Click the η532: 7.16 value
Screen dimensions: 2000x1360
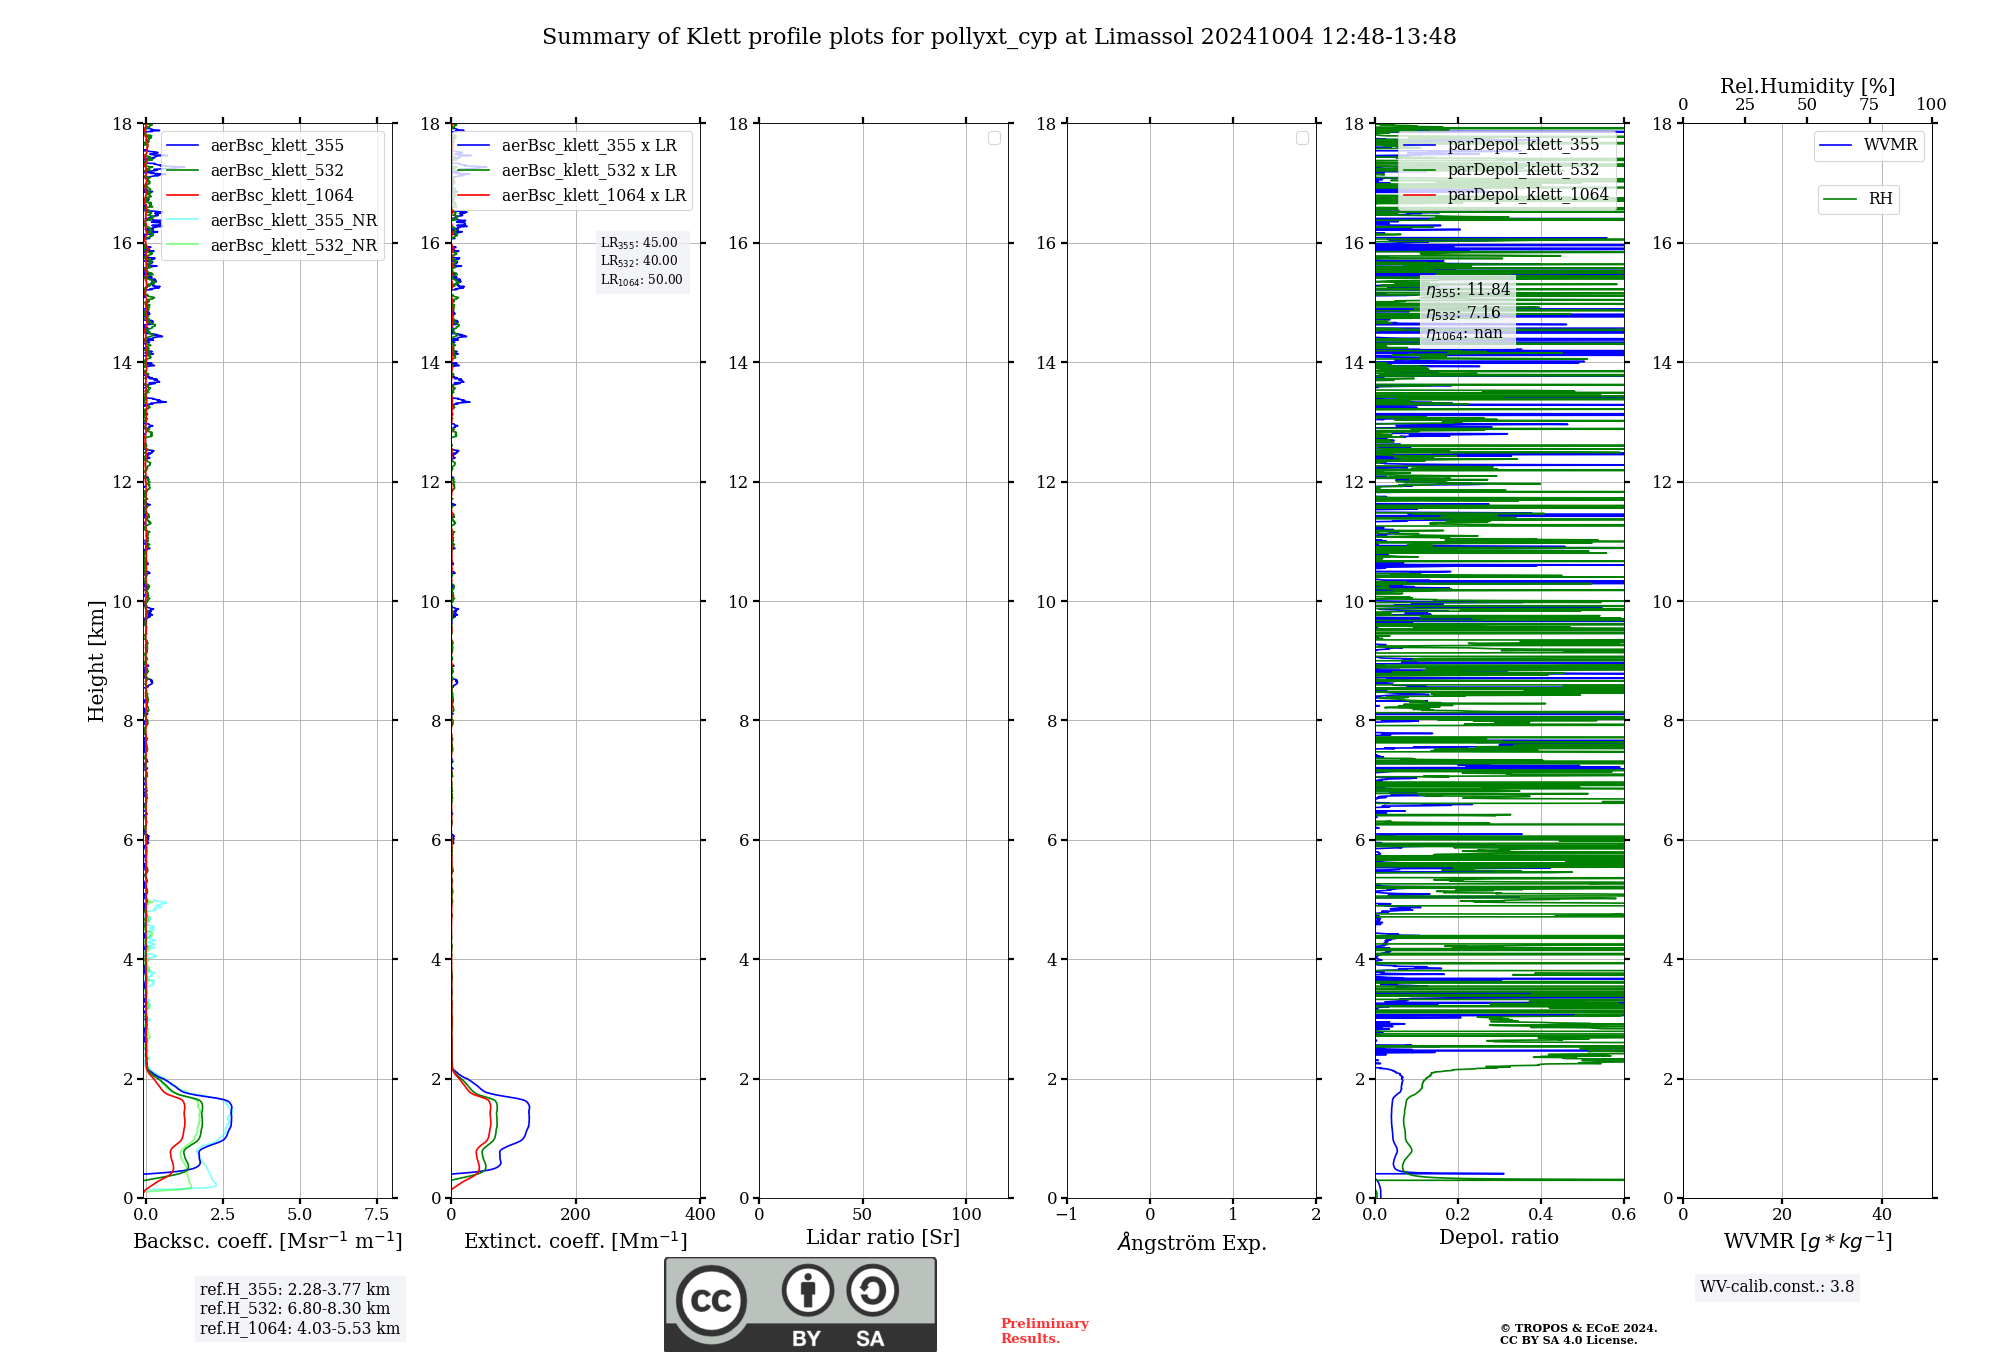click(1463, 313)
